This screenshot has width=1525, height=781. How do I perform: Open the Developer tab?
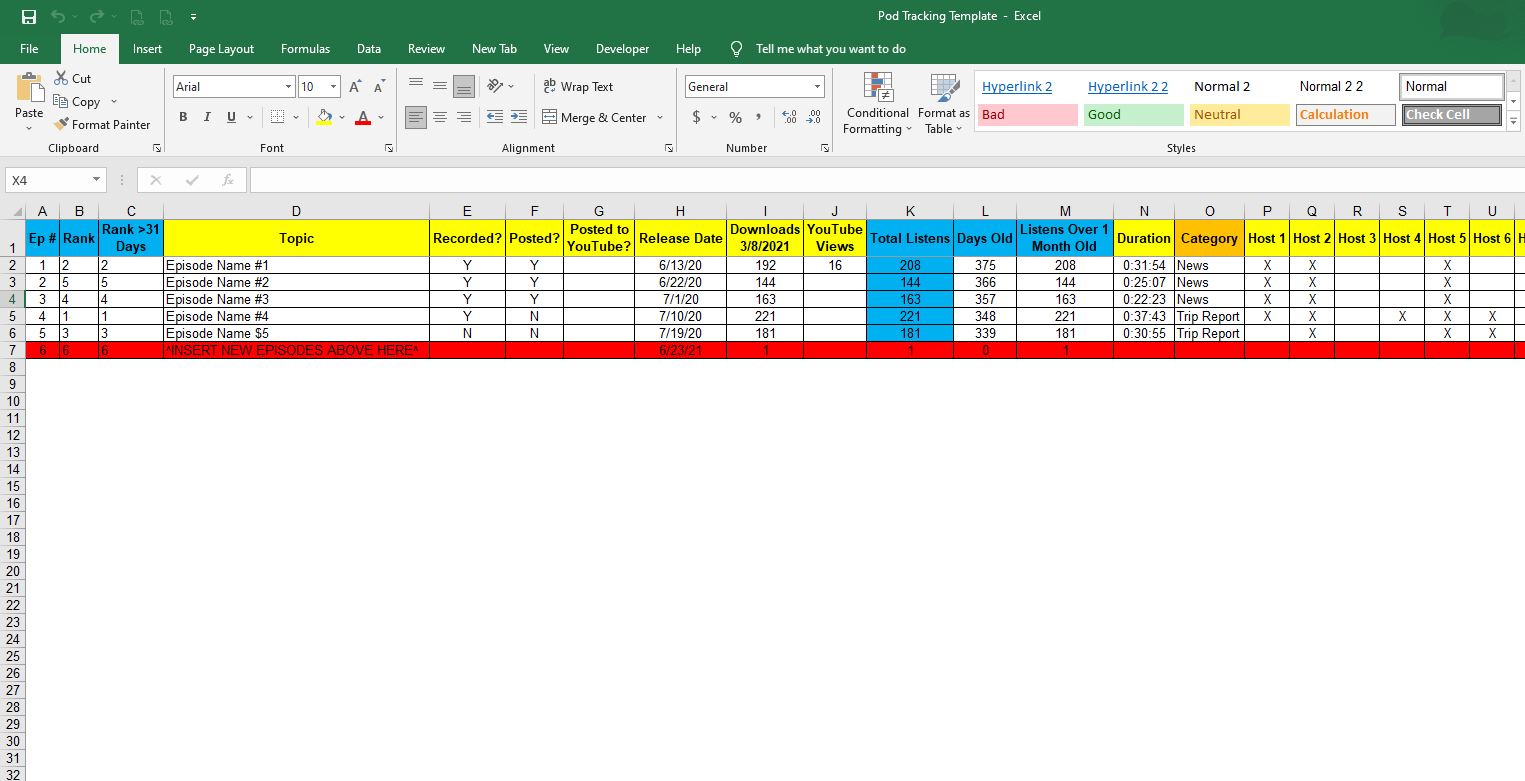click(x=622, y=48)
